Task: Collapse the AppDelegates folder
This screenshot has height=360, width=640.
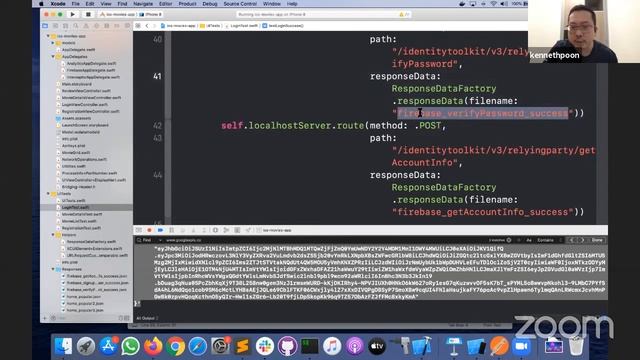Action: coord(53,57)
